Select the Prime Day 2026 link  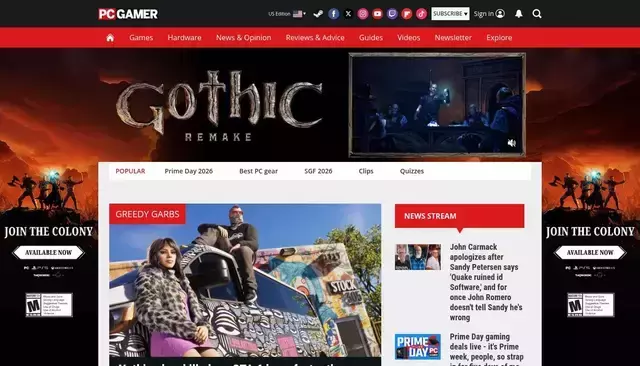[x=189, y=171]
